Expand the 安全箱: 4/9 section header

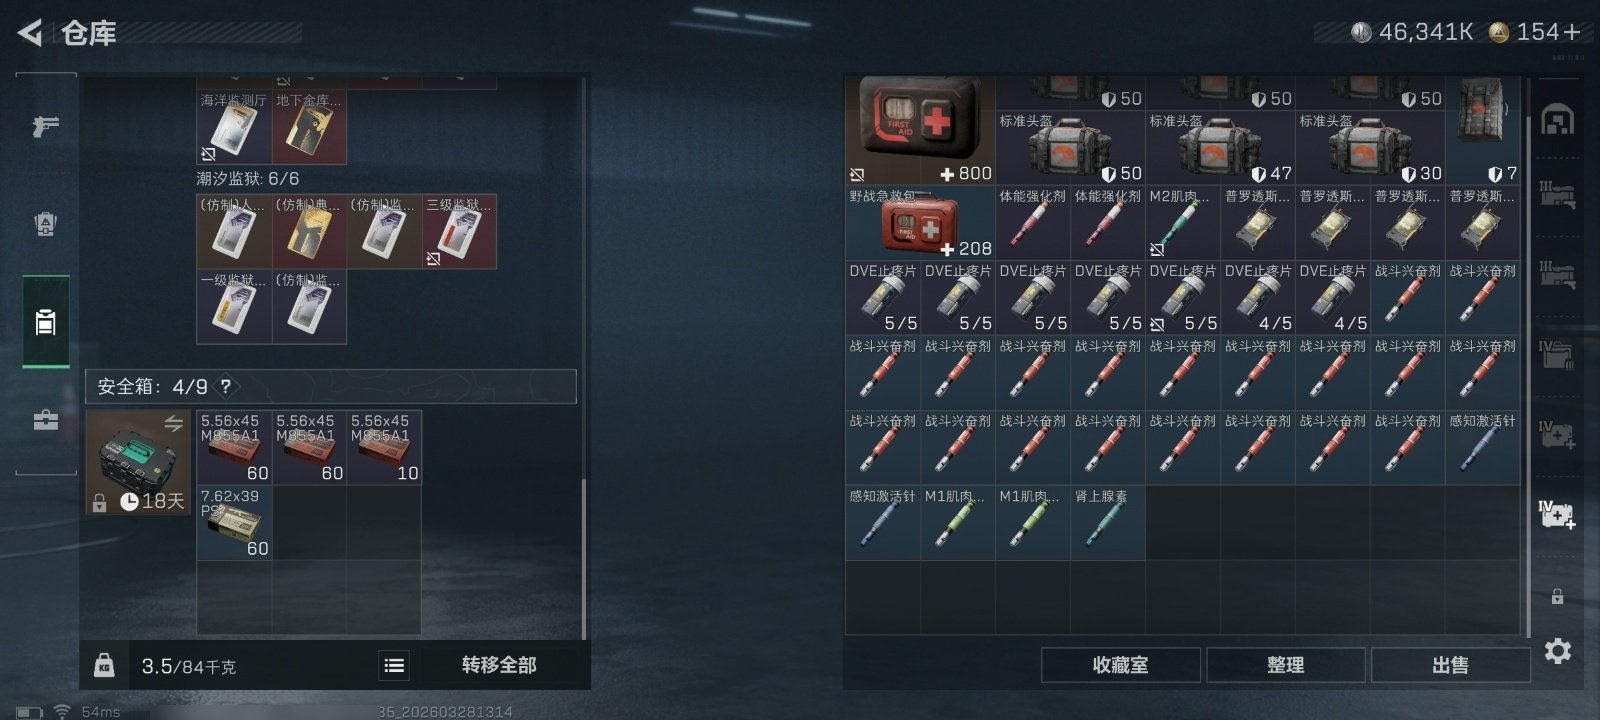click(331, 386)
